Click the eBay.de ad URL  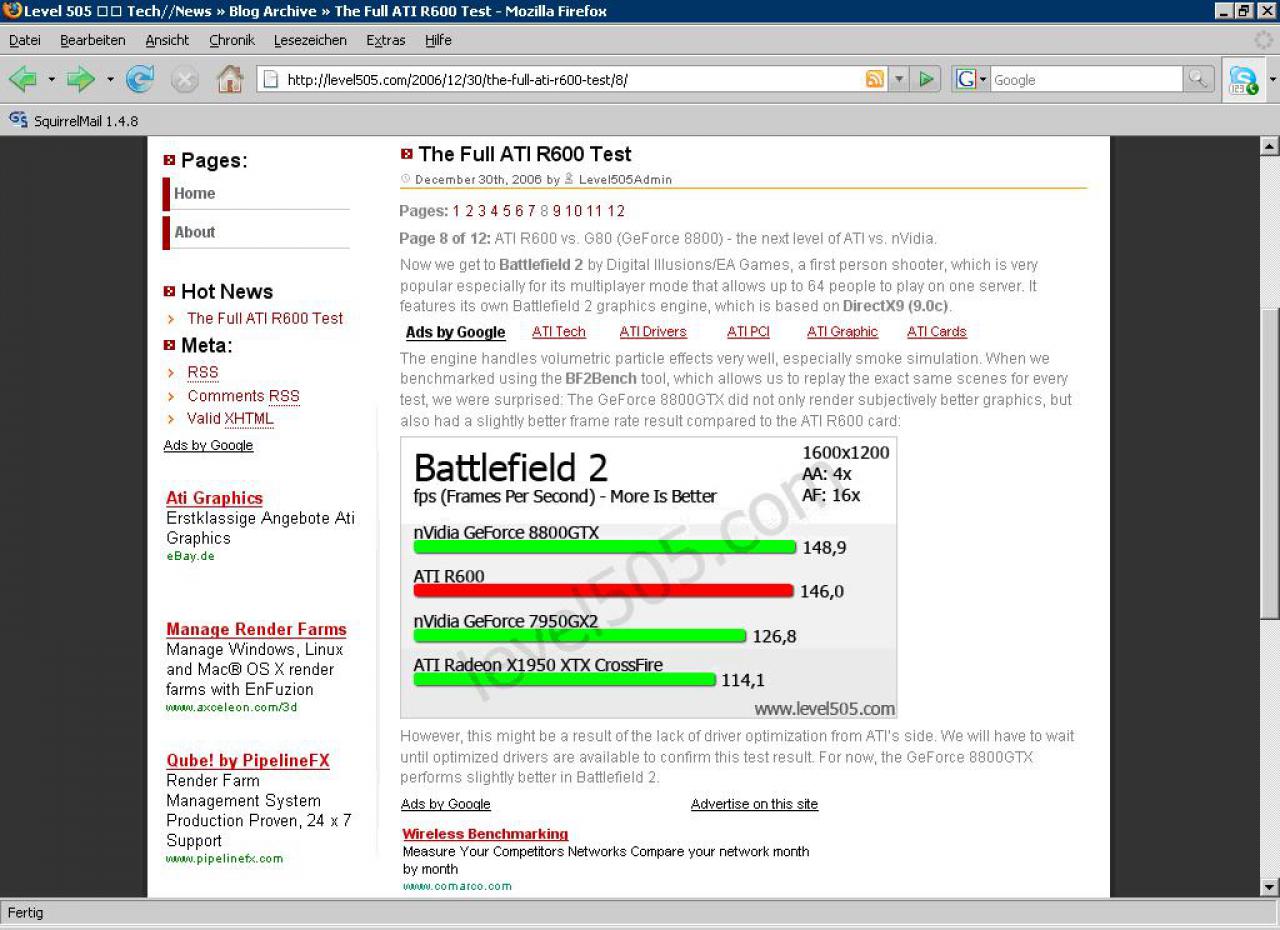190,556
